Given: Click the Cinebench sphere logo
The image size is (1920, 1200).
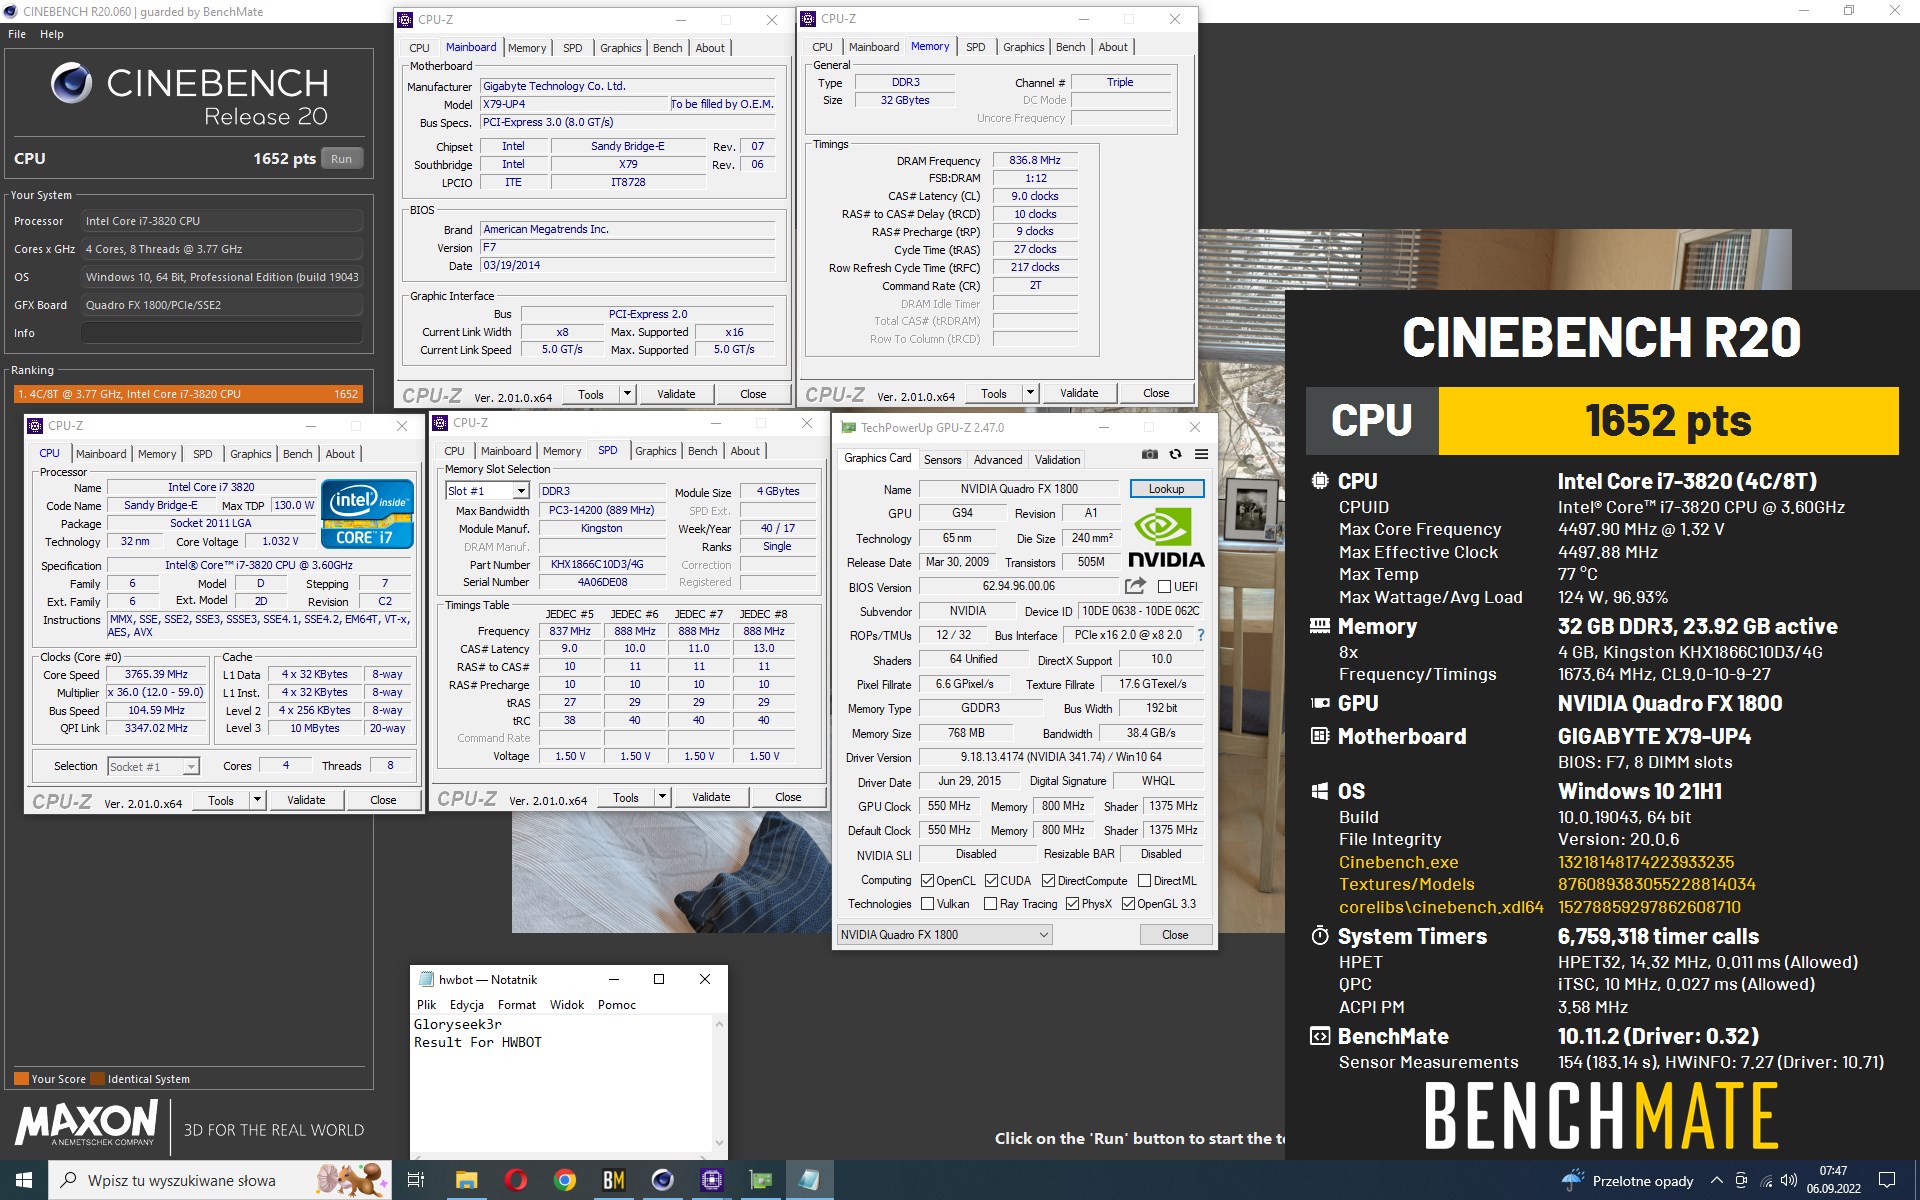Looking at the screenshot, I should click(72, 83).
